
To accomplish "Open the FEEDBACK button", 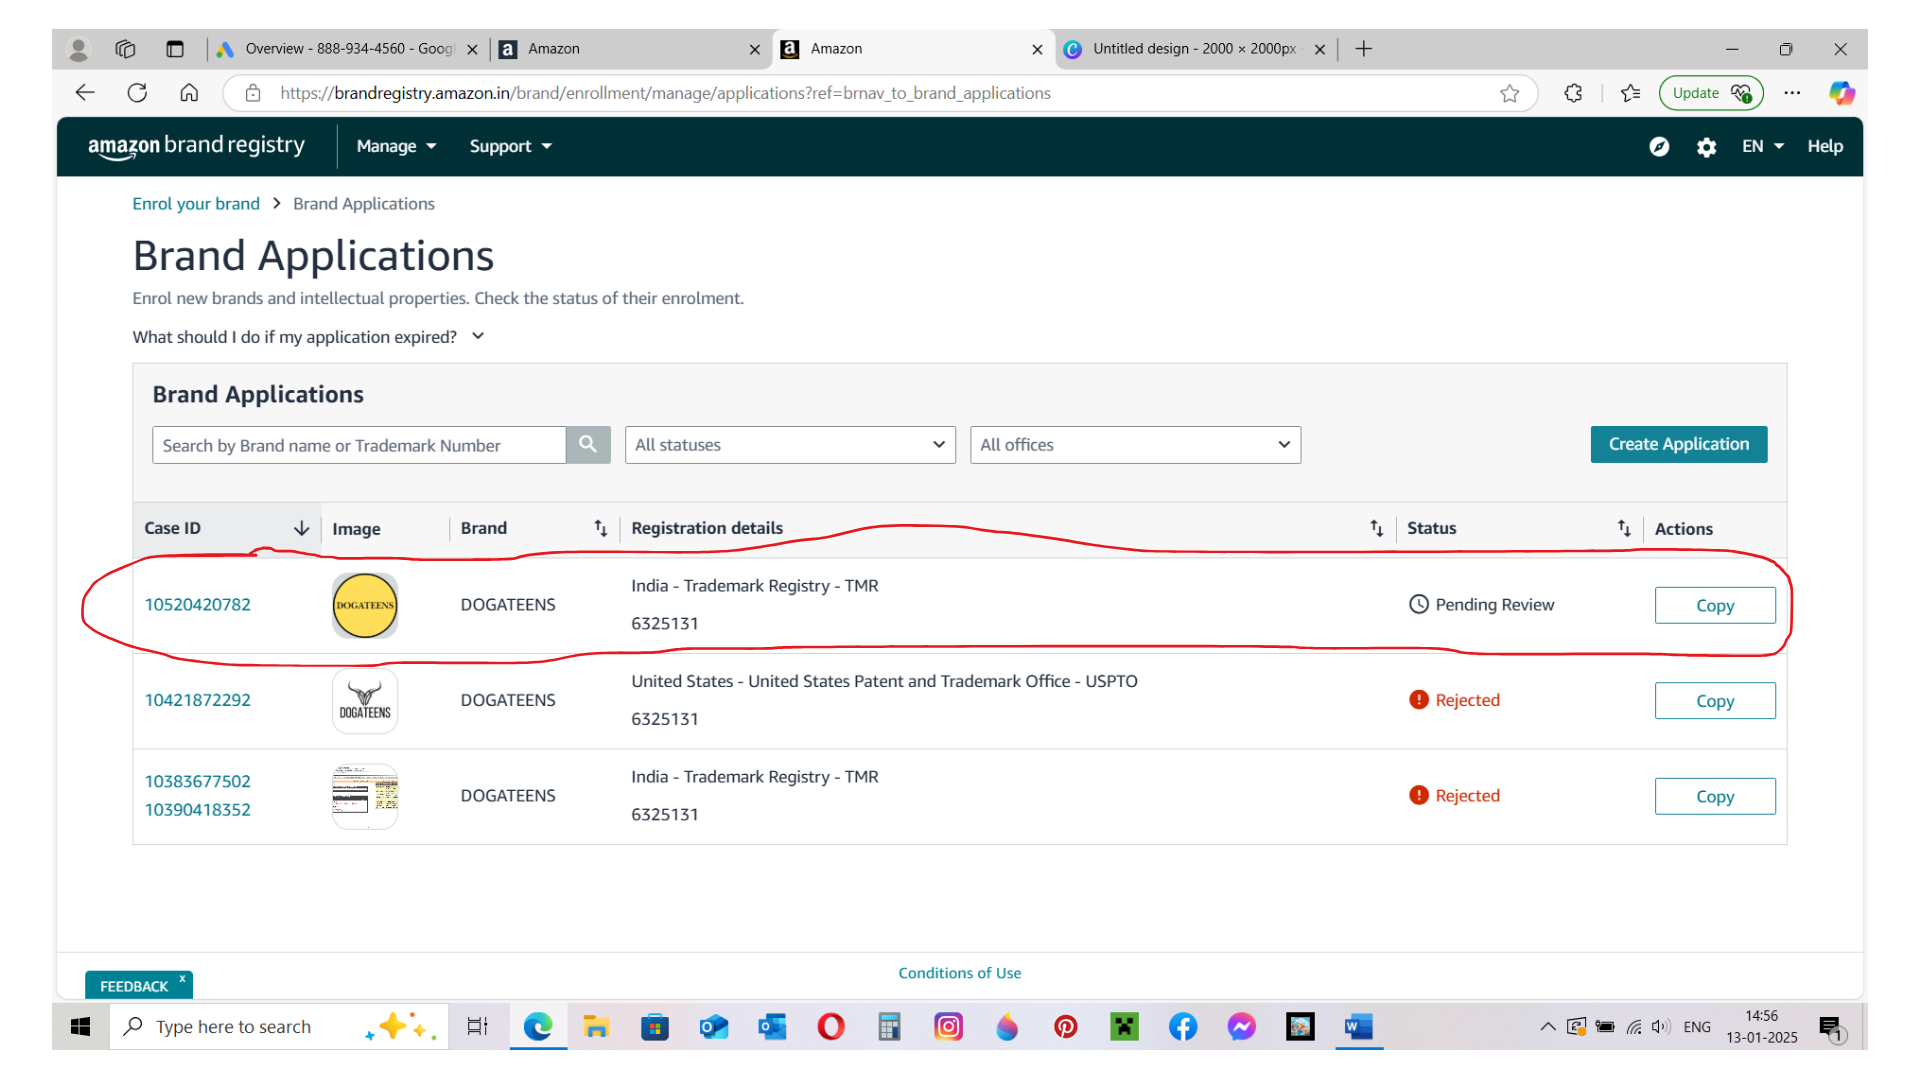I will click(134, 986).
